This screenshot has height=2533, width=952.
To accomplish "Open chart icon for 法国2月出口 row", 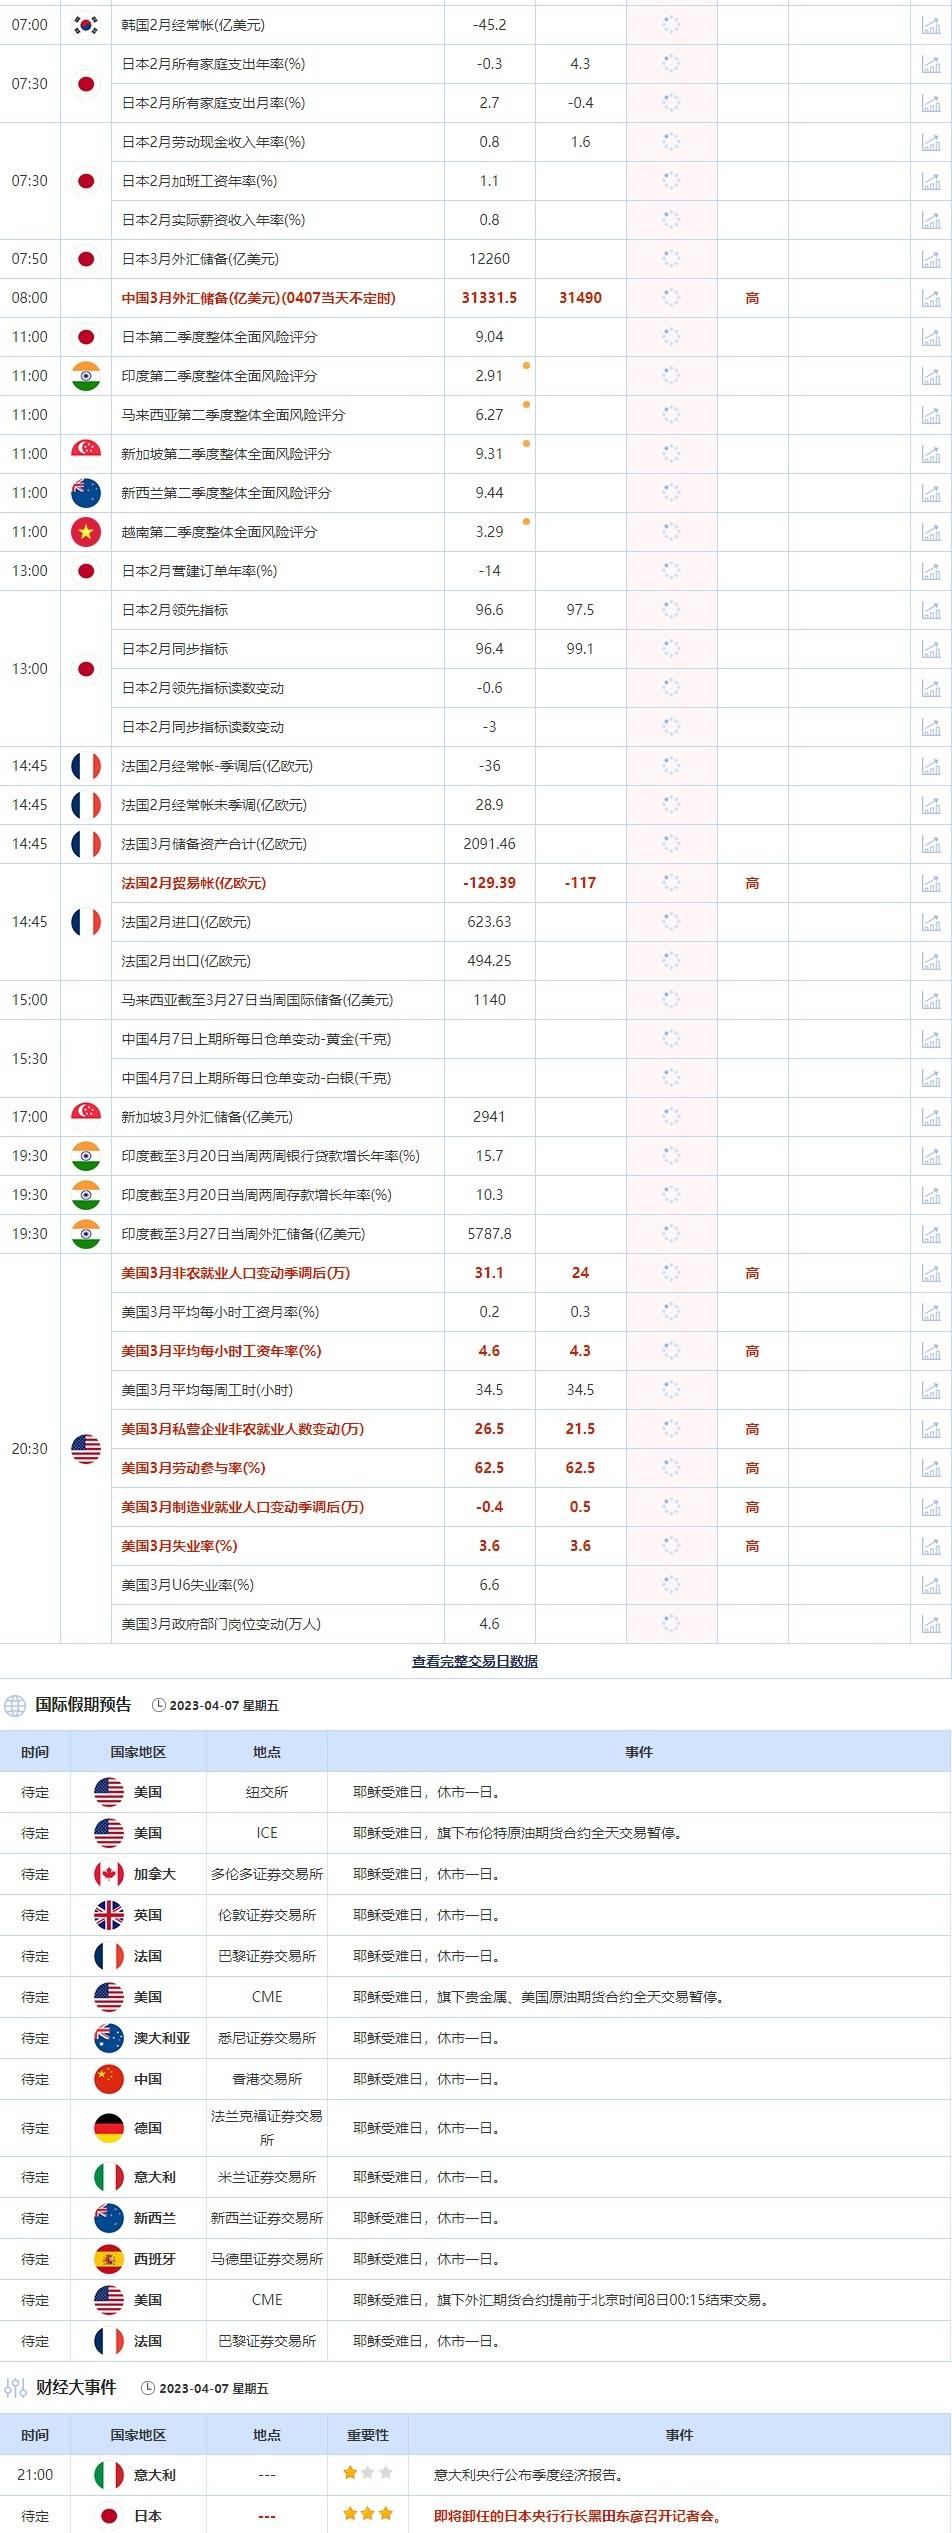I will [930, 961].
